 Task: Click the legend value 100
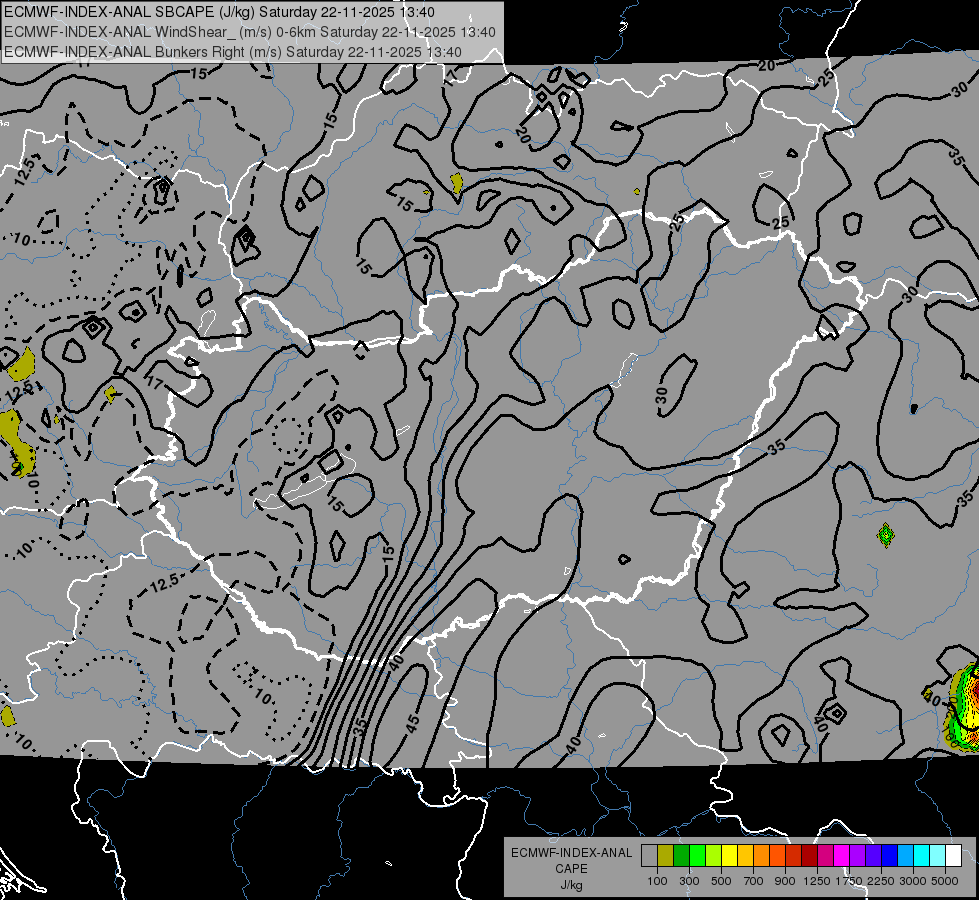click(x=657, y=881)
